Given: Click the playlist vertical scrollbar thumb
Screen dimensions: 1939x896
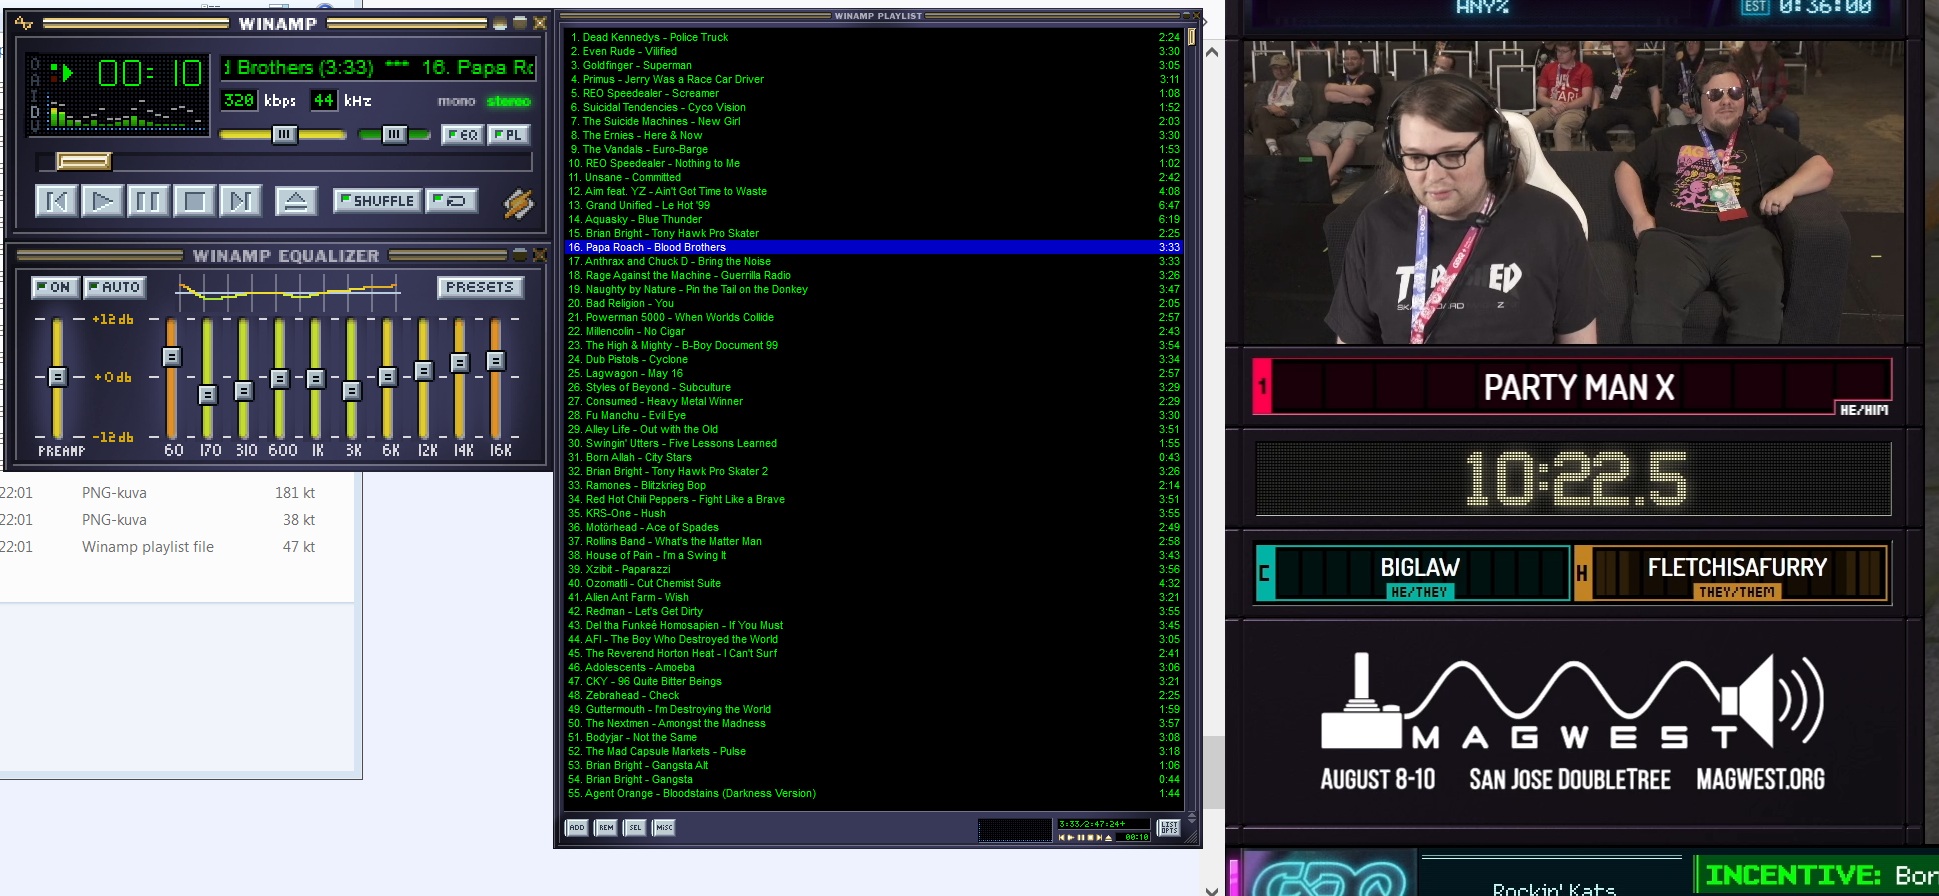Looking at the screenshot, I should [x=1192, y=37].
